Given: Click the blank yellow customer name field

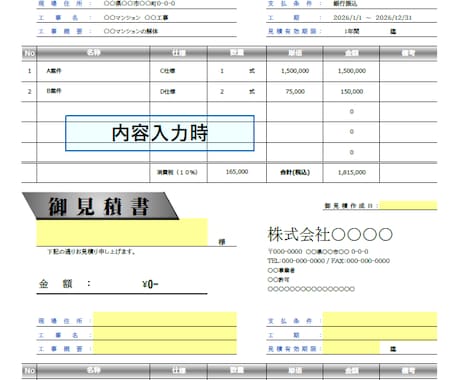Looking at the screenshot, I should pyautogui.click(x=122, y=232).
